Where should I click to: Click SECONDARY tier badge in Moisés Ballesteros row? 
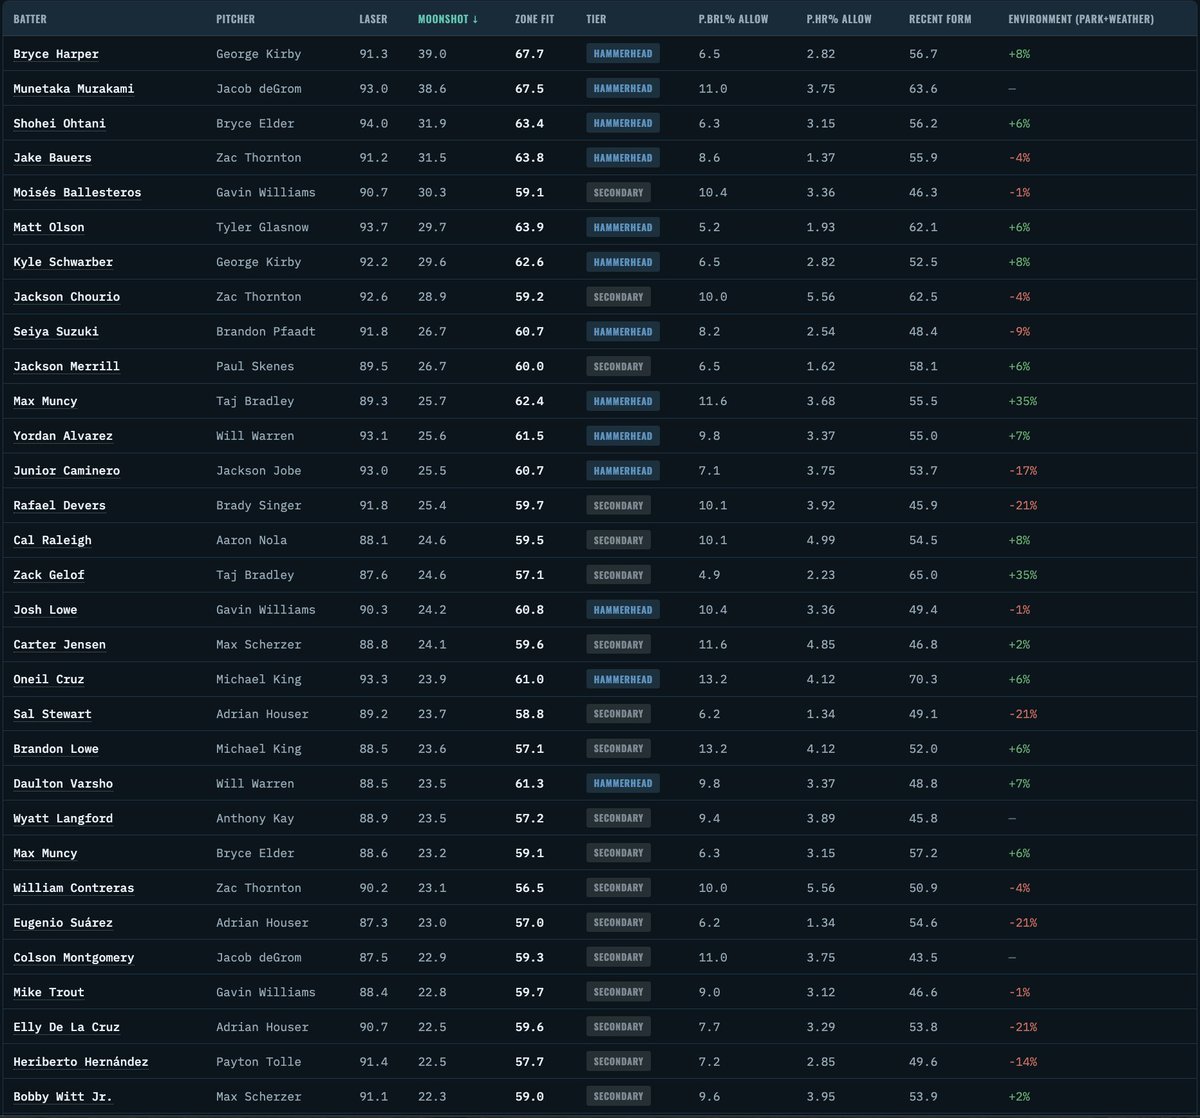tap(618, 193)
